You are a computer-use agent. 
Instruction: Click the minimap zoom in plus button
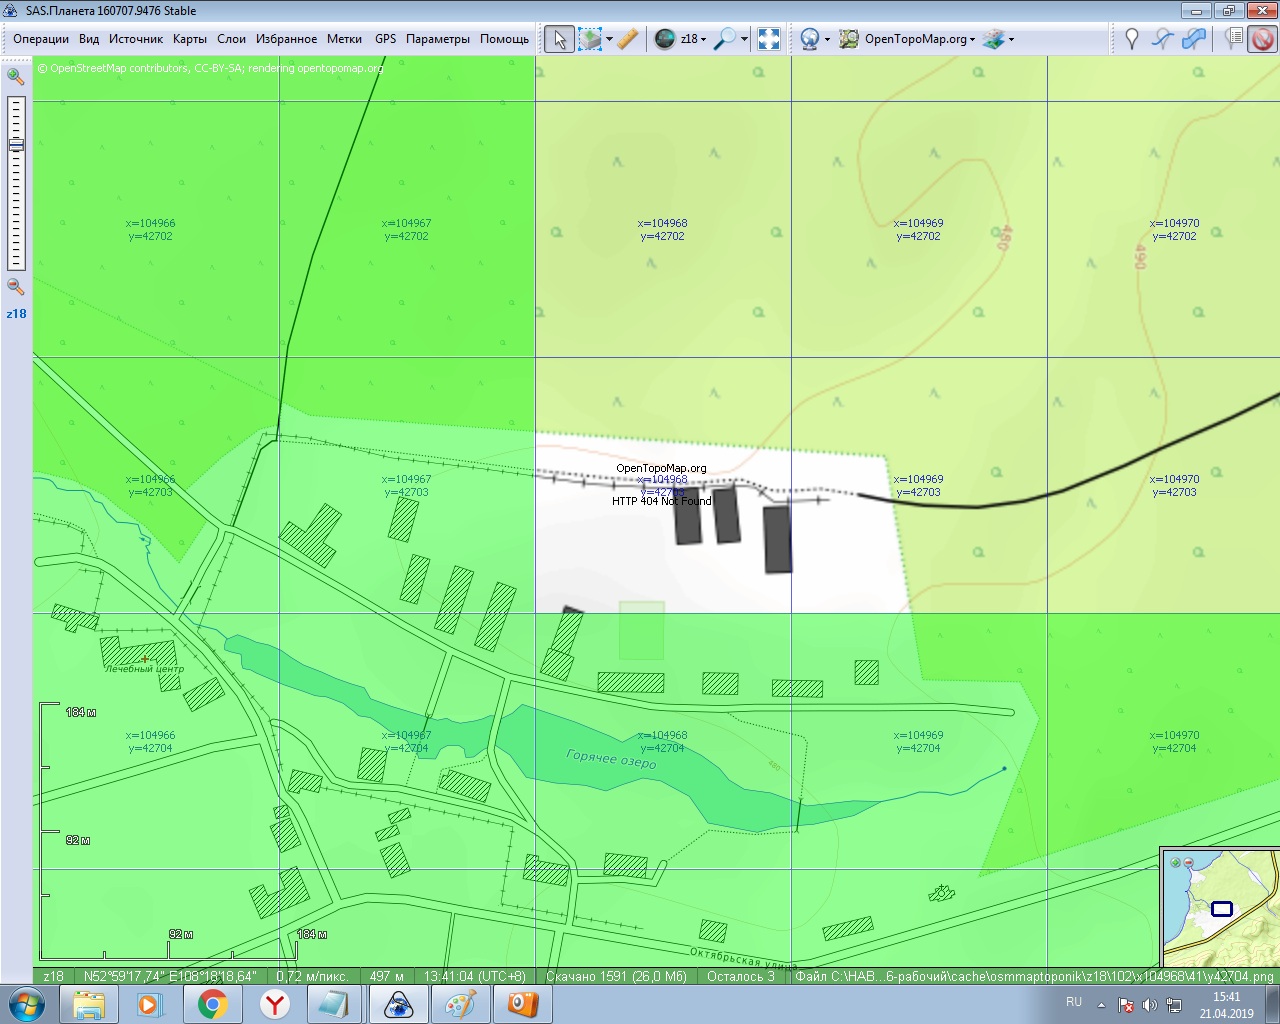1175,862
